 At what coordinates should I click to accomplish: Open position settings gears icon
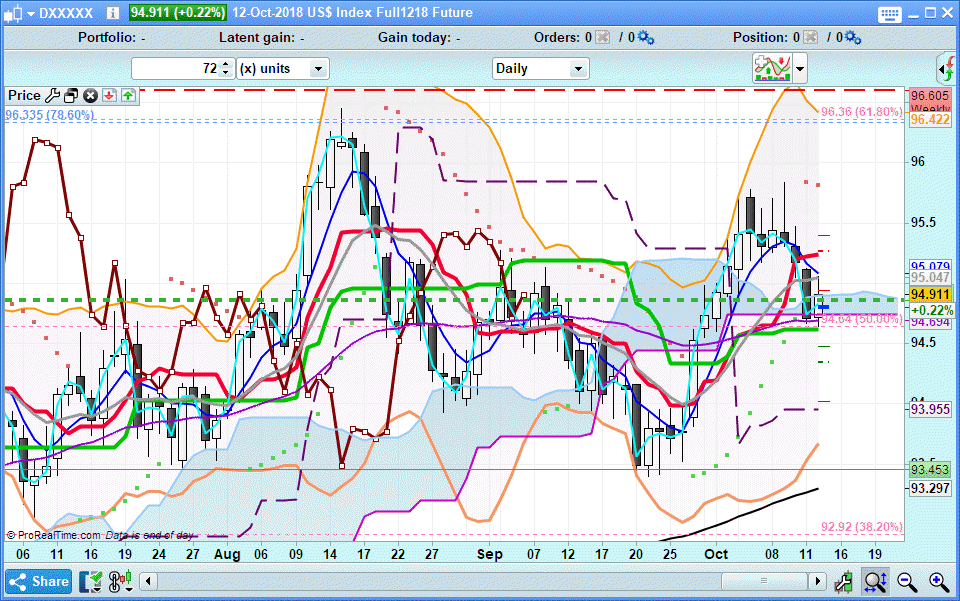tap(853, 38)
